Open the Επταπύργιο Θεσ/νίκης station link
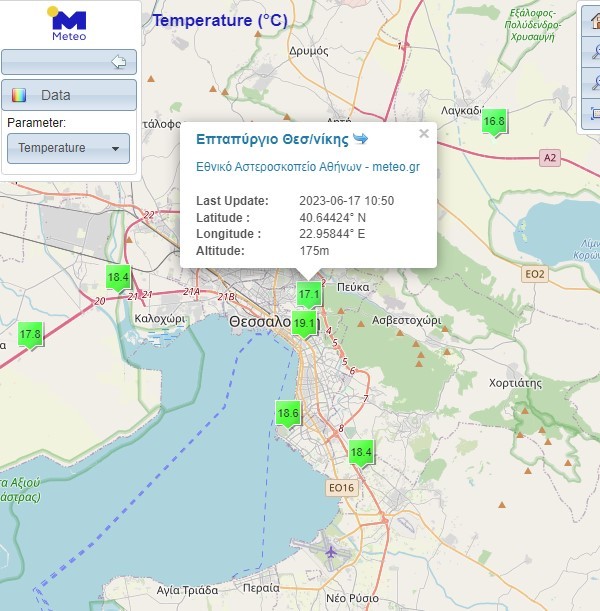600x611 pixels. (272, 139)
